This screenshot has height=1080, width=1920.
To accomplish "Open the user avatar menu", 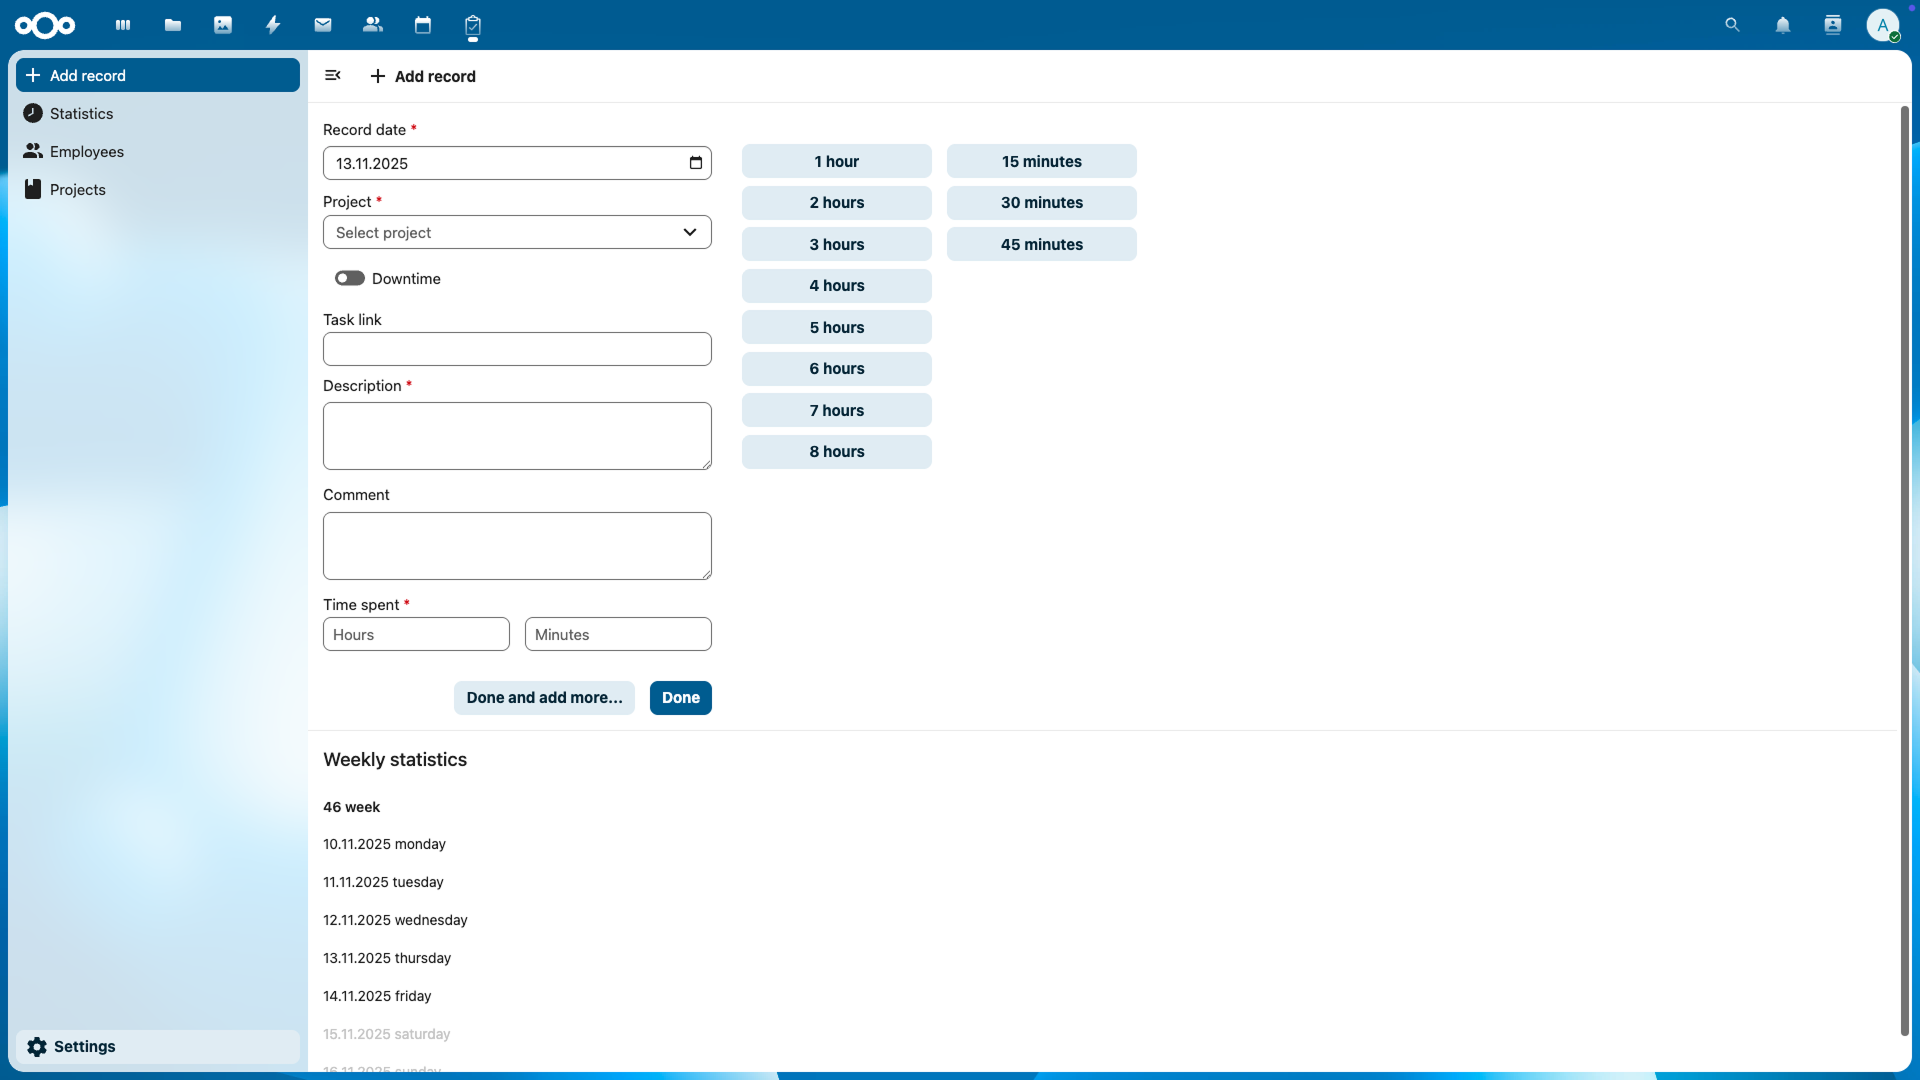I will point(1883,25).
